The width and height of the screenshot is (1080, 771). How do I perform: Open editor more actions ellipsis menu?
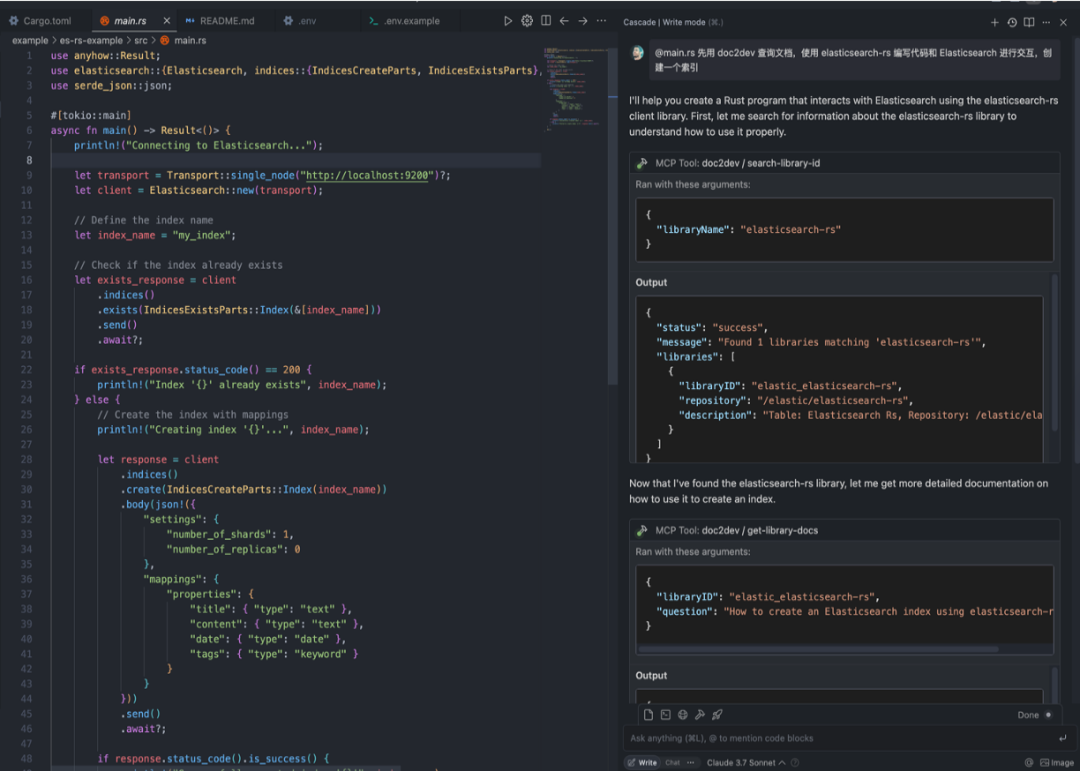click(x=601, y=21)
